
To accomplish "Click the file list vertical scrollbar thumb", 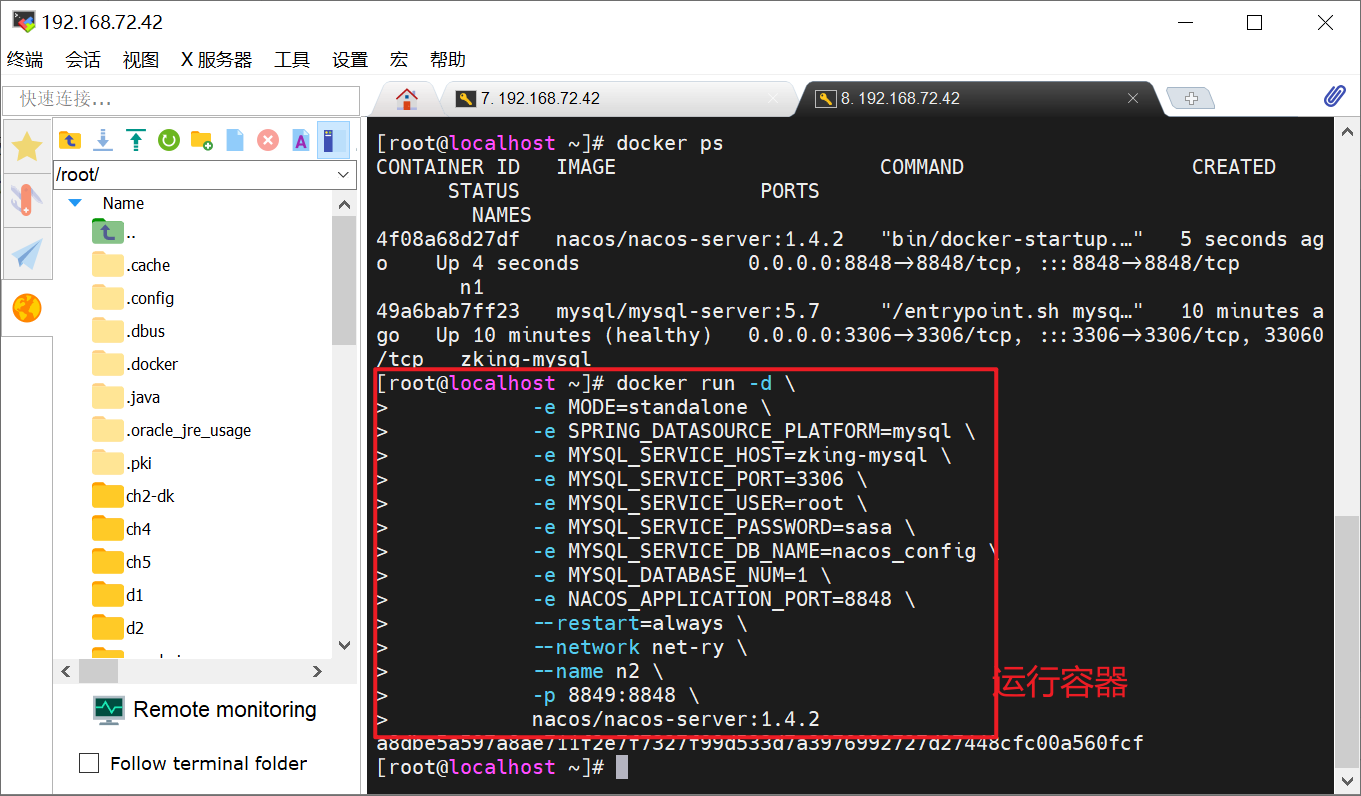I will 344,280.
